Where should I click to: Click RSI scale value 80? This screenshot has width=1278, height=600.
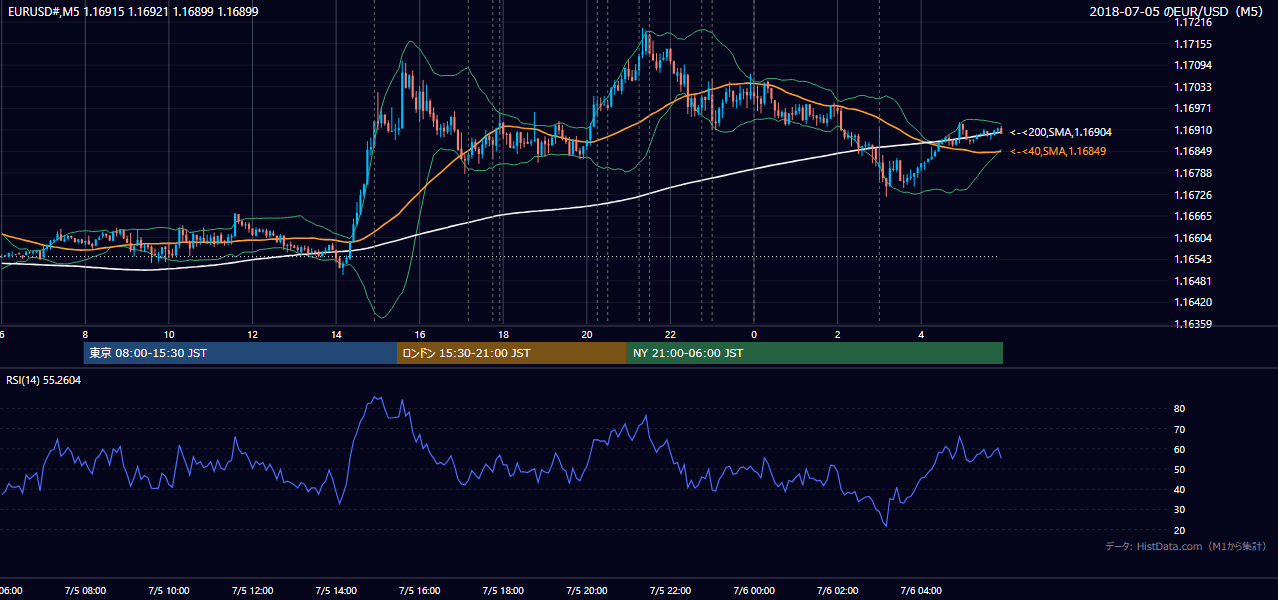pos(1179,409)
